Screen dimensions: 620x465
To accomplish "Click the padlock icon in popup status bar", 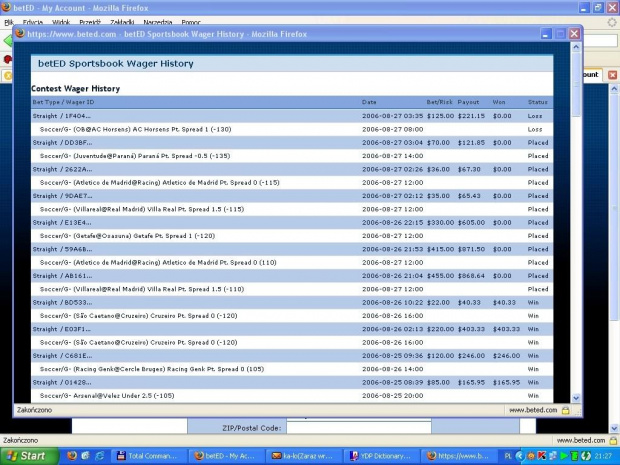I will pos(565,410).
